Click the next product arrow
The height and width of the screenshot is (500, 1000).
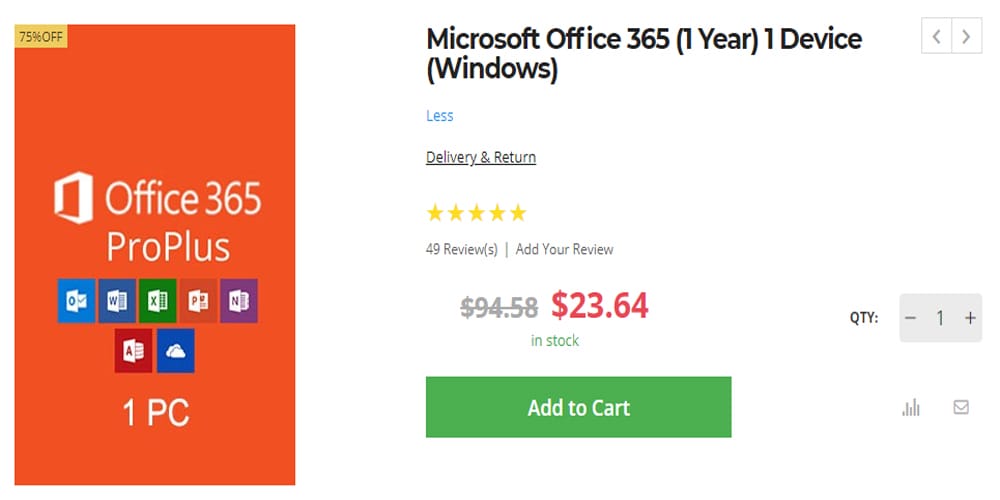(x=965, y=37)
